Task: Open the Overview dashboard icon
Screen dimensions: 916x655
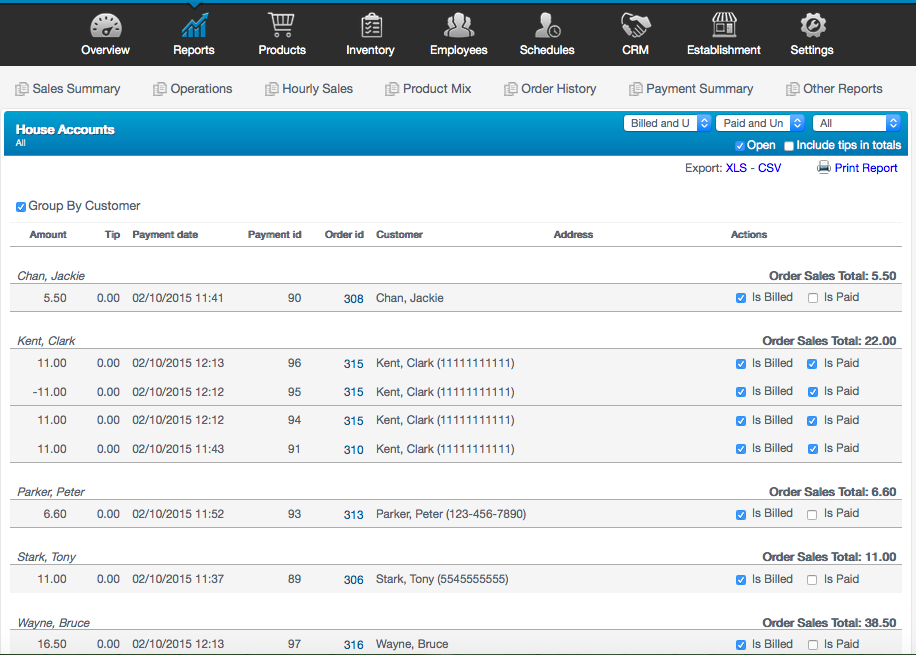Action: point(105,26)
